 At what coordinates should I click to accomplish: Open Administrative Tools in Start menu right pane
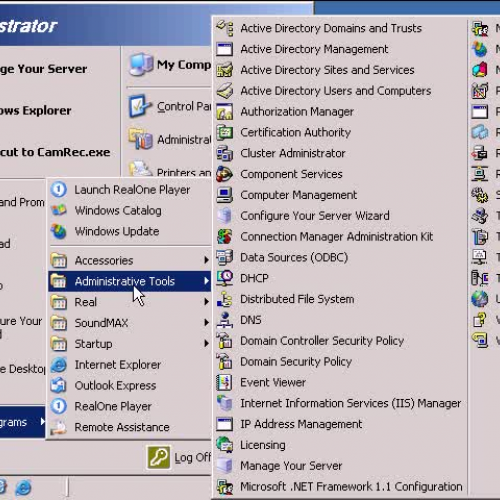point(170,139)
